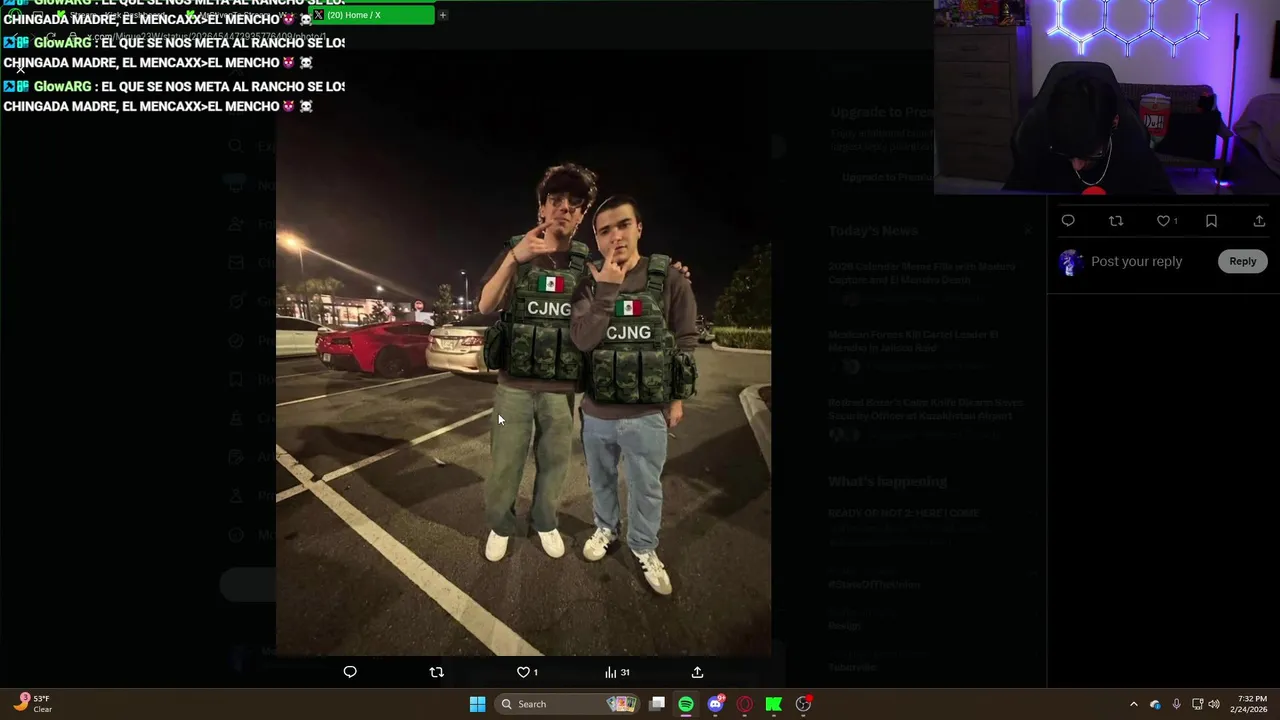Open Spotify from the taskbar
Image resolution: width=1280 pixels, height=720 pixels.
coord(686,704)
